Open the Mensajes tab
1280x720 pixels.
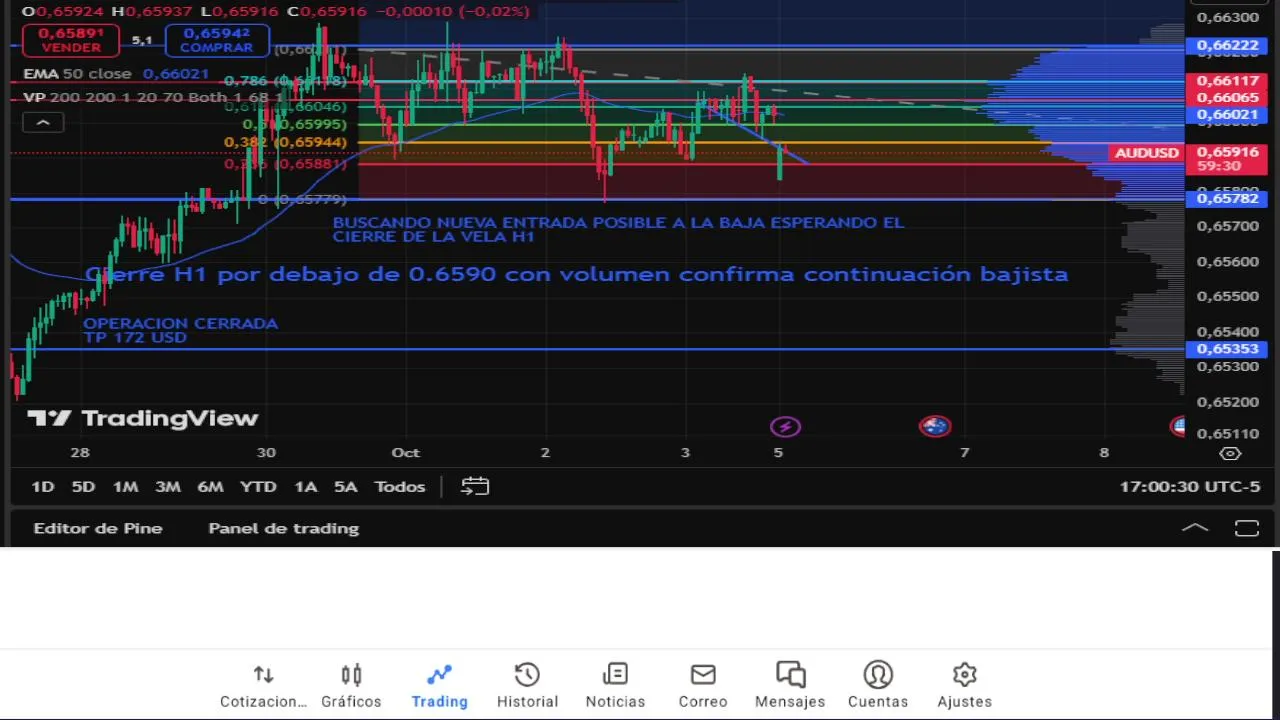pos(790,686)
